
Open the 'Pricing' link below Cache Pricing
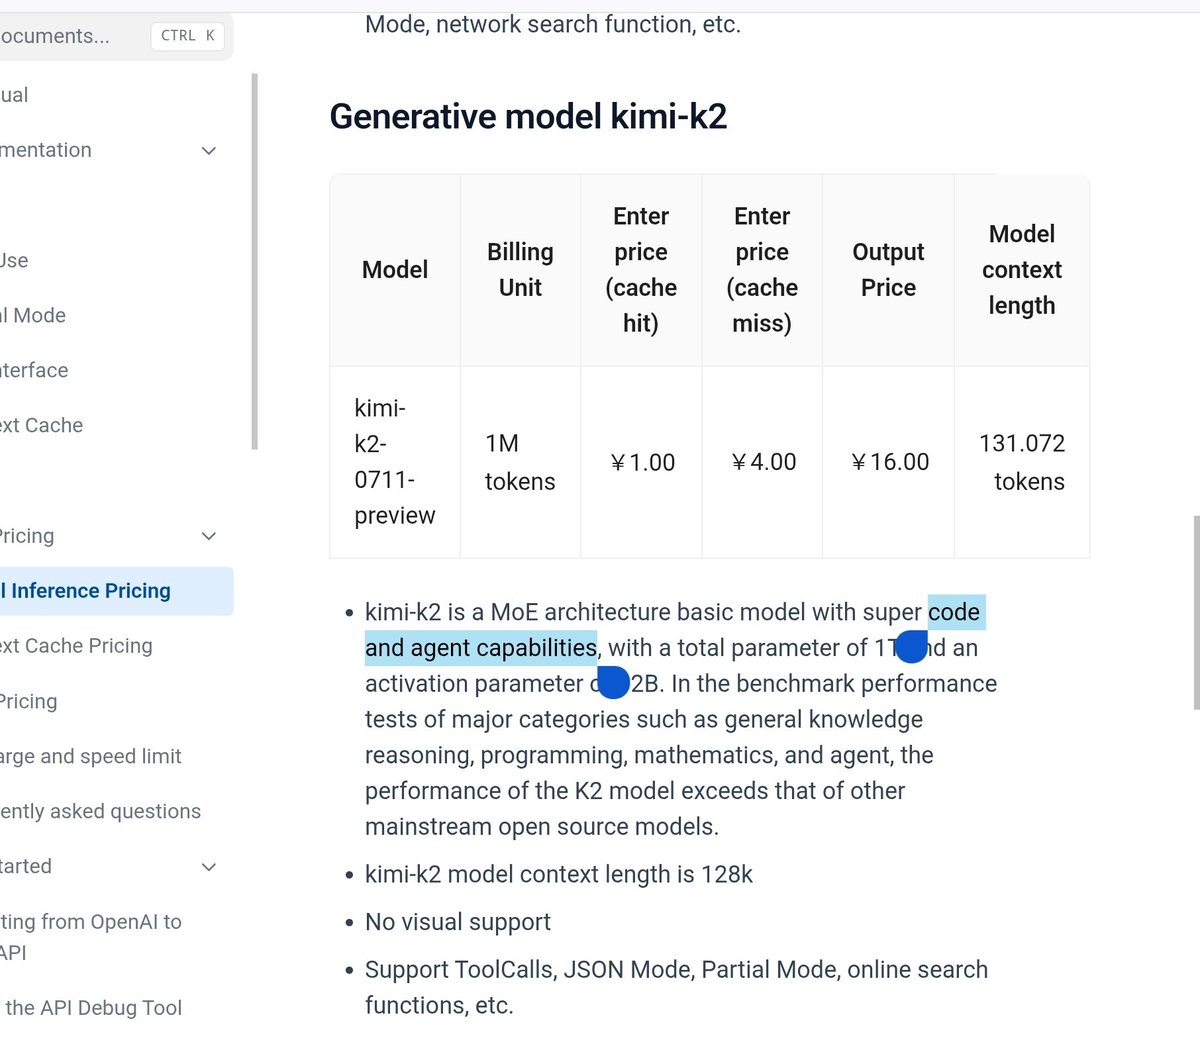pyautogui.click(x=28, y=702)
